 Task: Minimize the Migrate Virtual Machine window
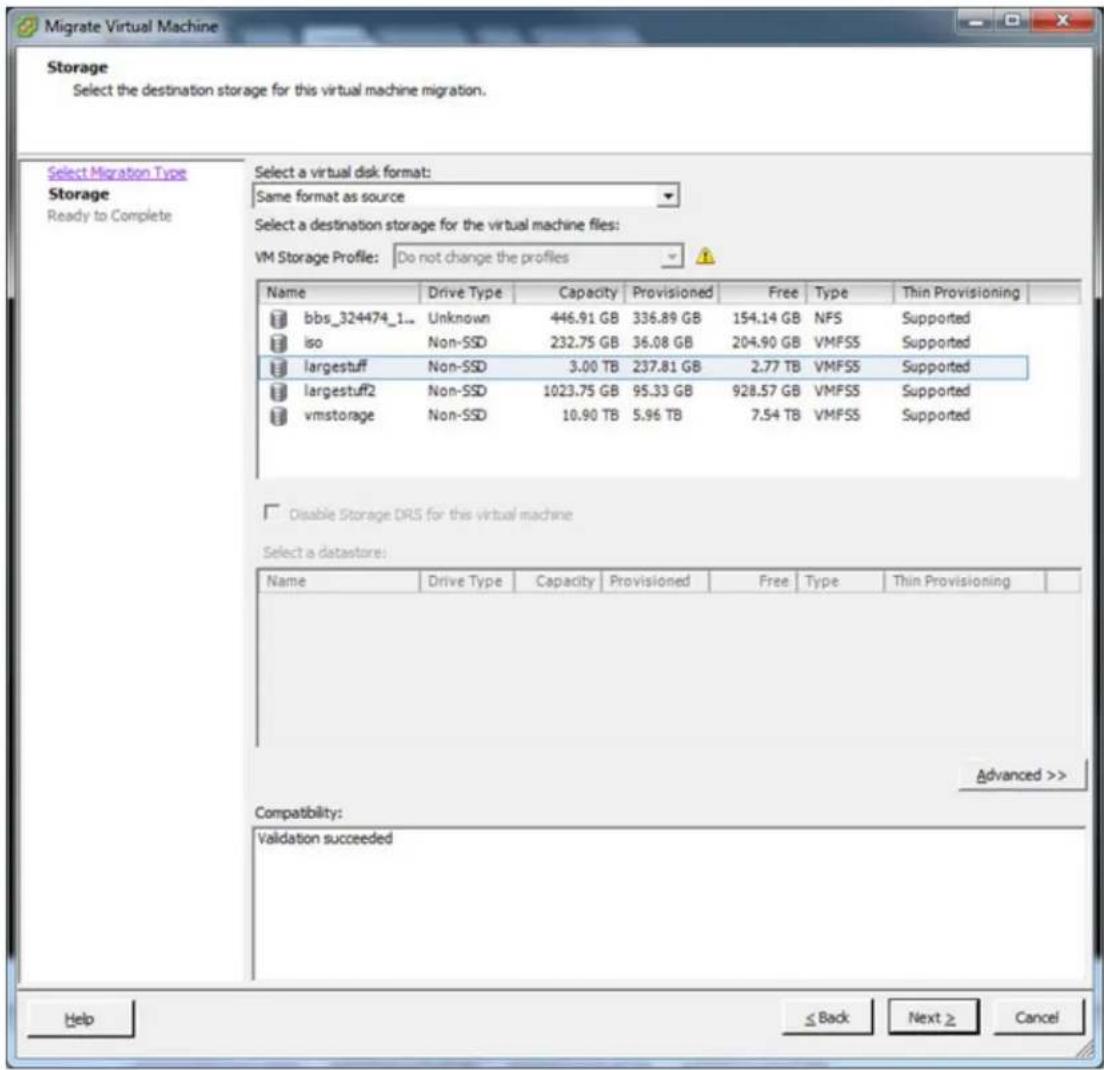(976, 21)
